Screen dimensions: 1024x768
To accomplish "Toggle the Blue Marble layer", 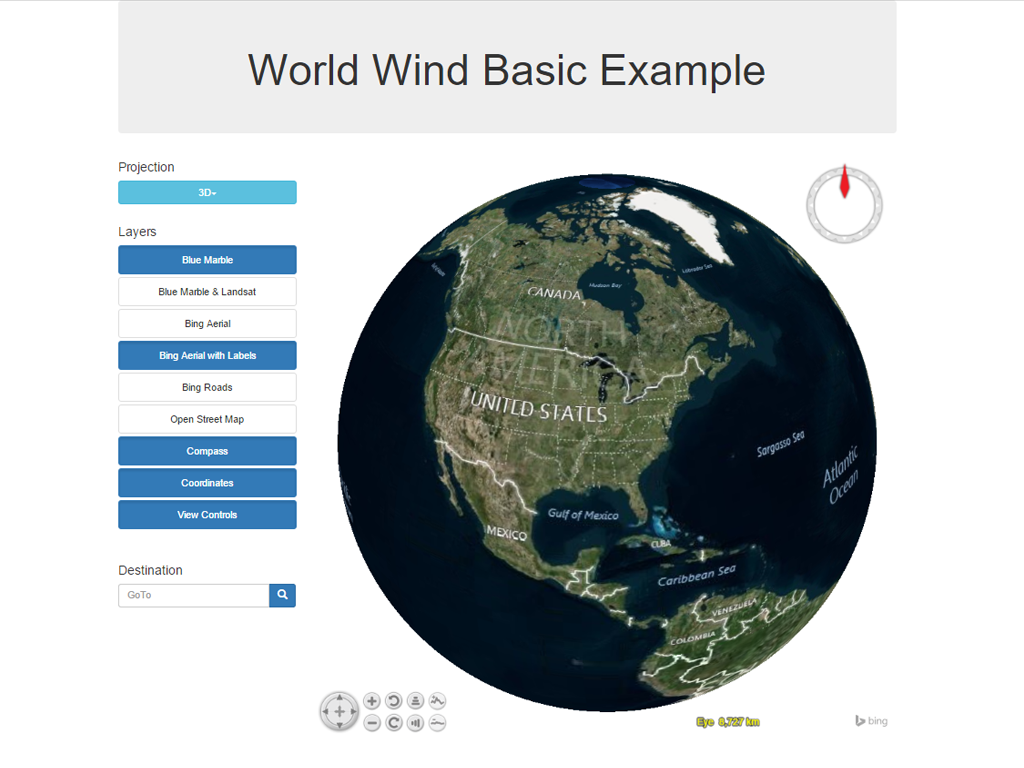I will coord(207,260).
